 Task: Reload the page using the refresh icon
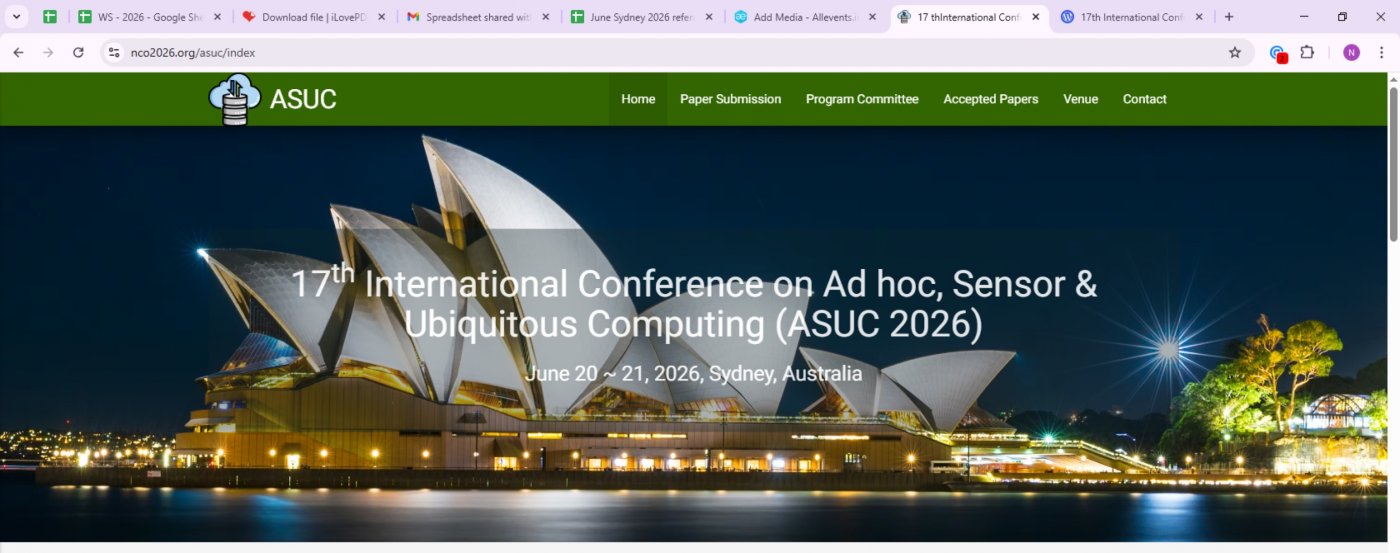(78, 53)
